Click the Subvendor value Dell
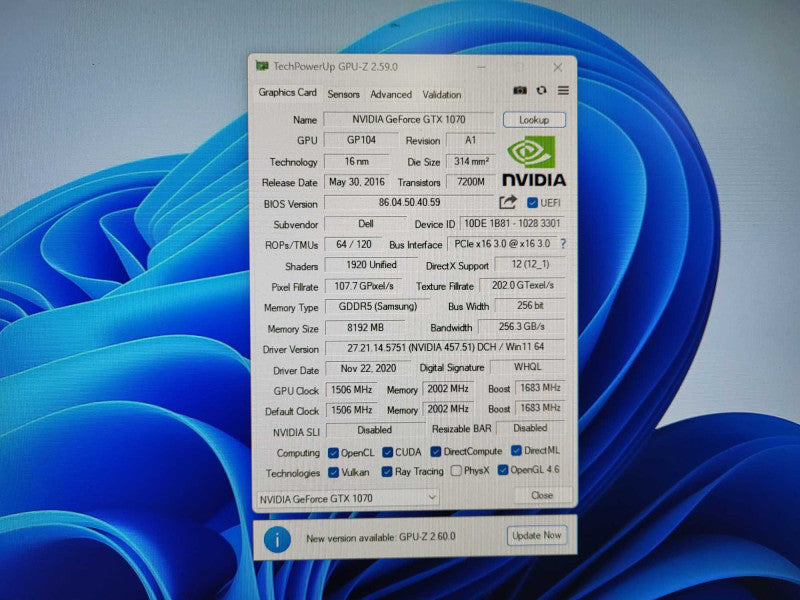 [366, 223]
